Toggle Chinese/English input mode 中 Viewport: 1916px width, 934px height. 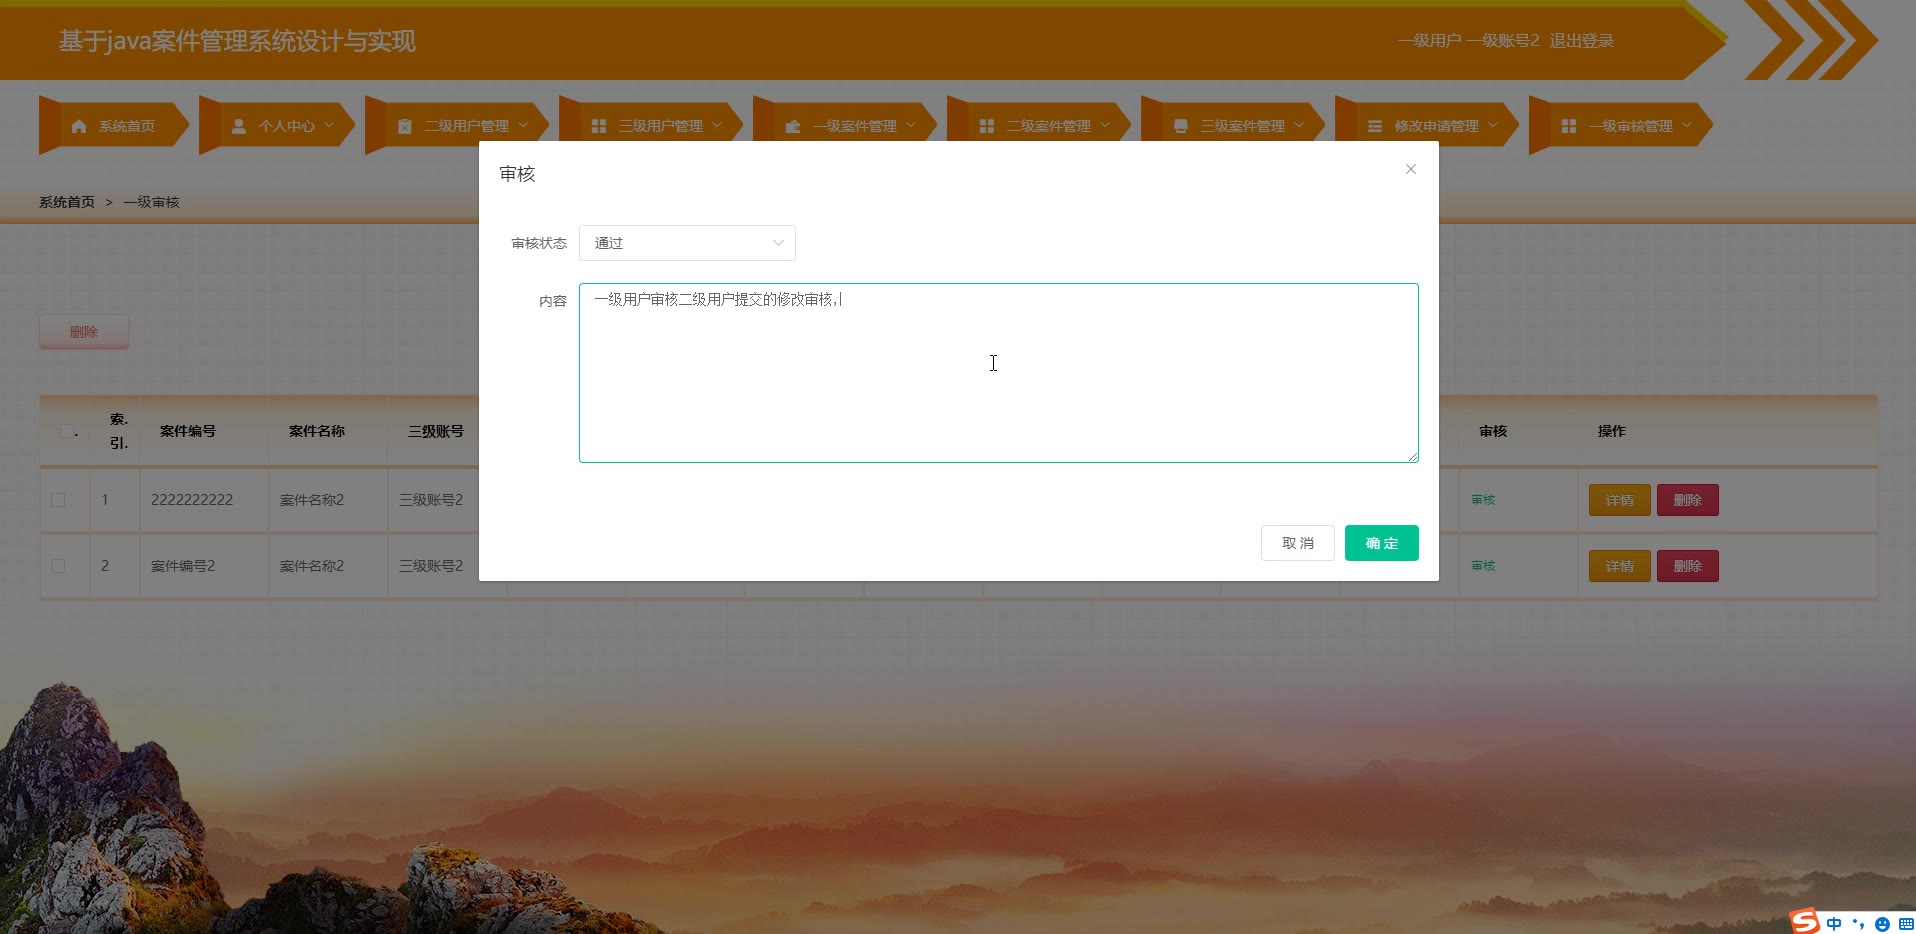1834,924
